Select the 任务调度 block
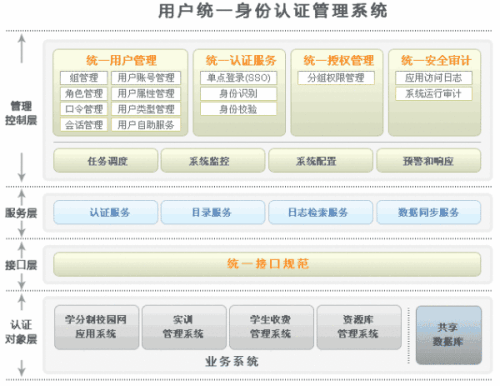 pyautogui.click(x=106, y=161)
